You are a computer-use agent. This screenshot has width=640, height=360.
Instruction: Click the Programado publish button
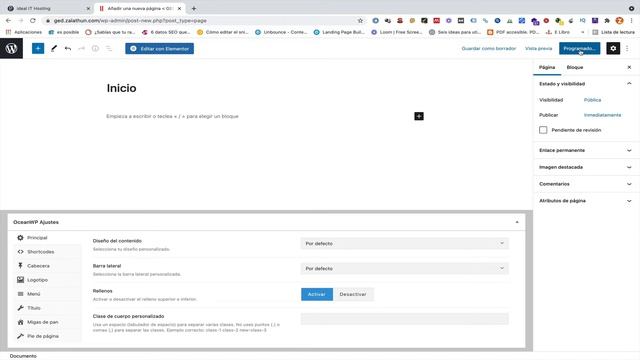click(580, 49)
